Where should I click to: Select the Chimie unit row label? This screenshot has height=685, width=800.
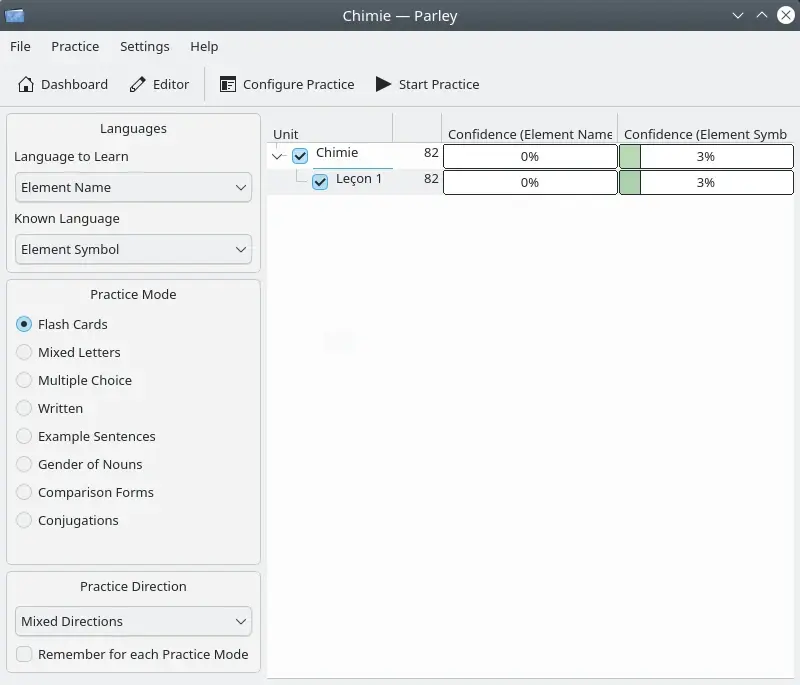coord(337,153)
